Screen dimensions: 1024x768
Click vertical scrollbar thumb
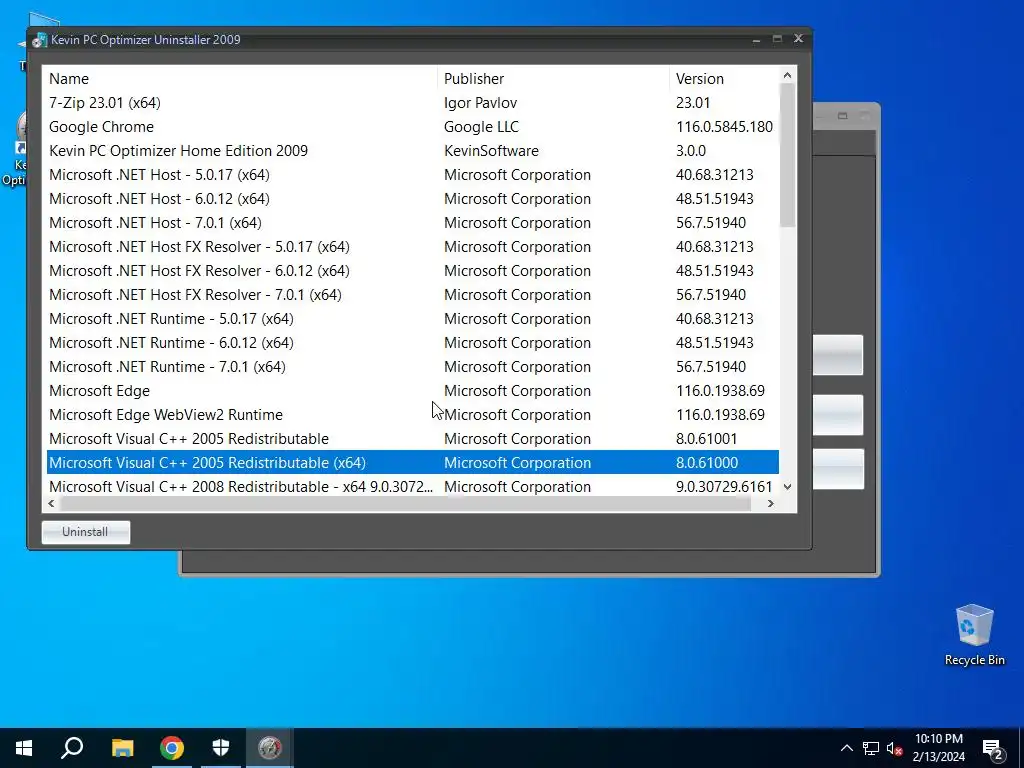point(787,155)
